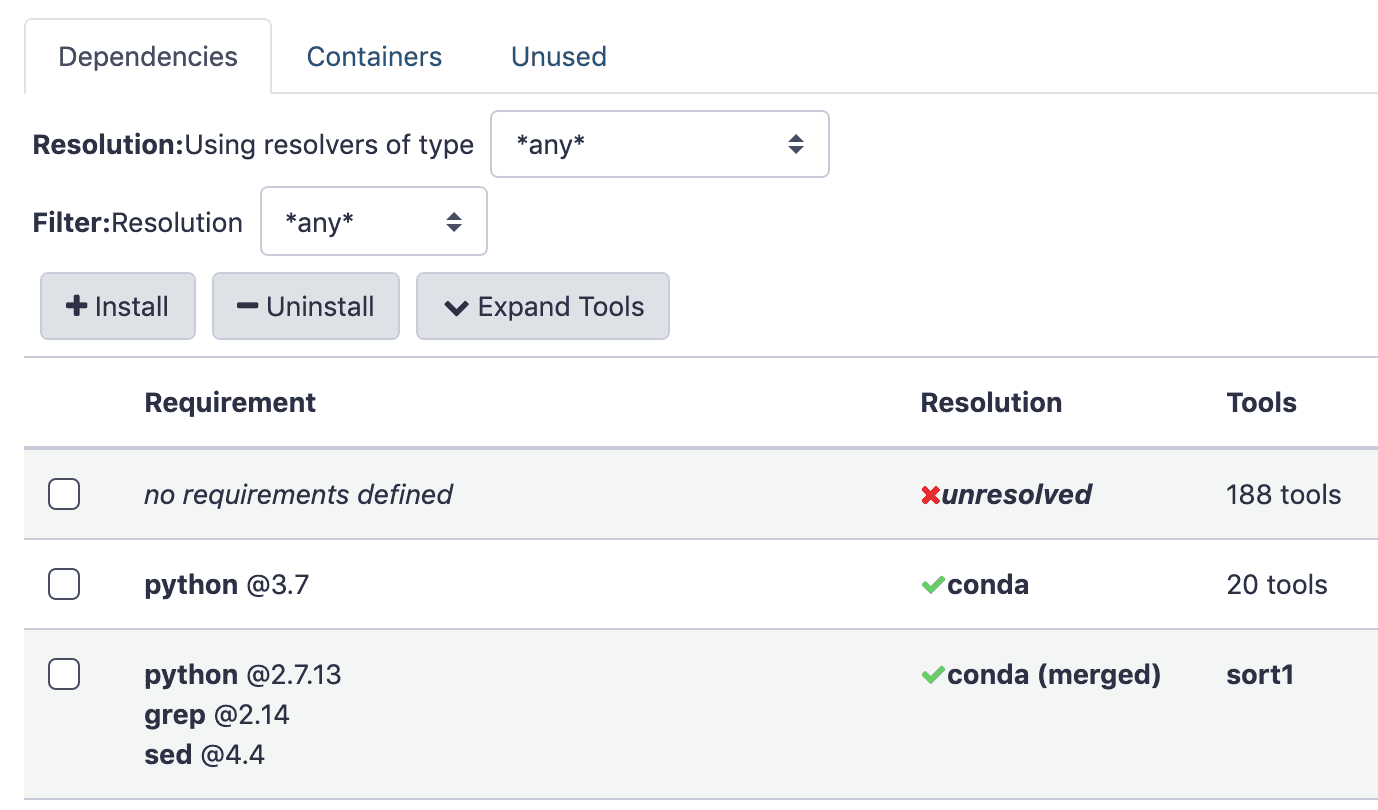Open the Resolution filter dropdown

[374, 221]
